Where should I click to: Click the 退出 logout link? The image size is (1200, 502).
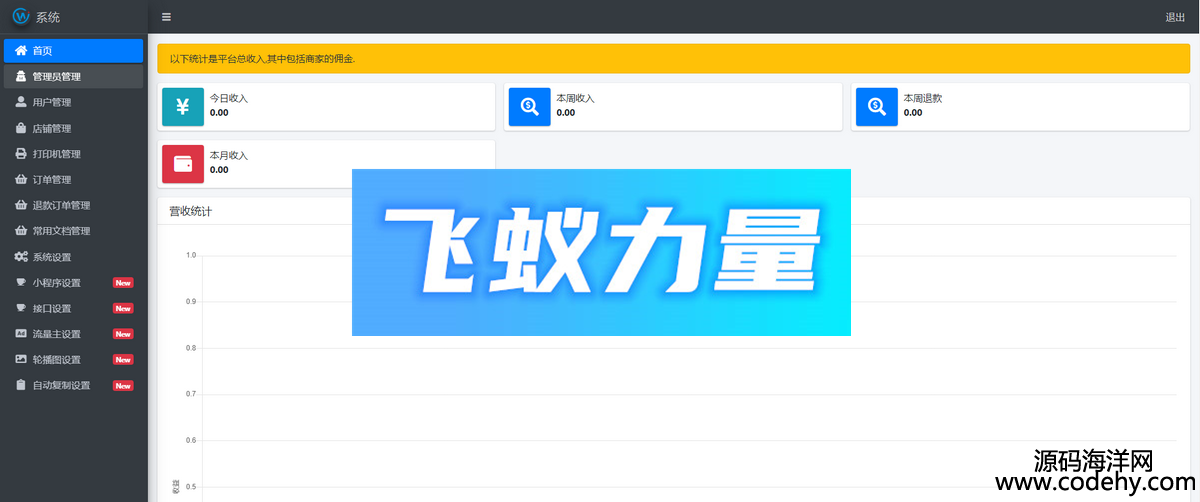click(1175, 17)
